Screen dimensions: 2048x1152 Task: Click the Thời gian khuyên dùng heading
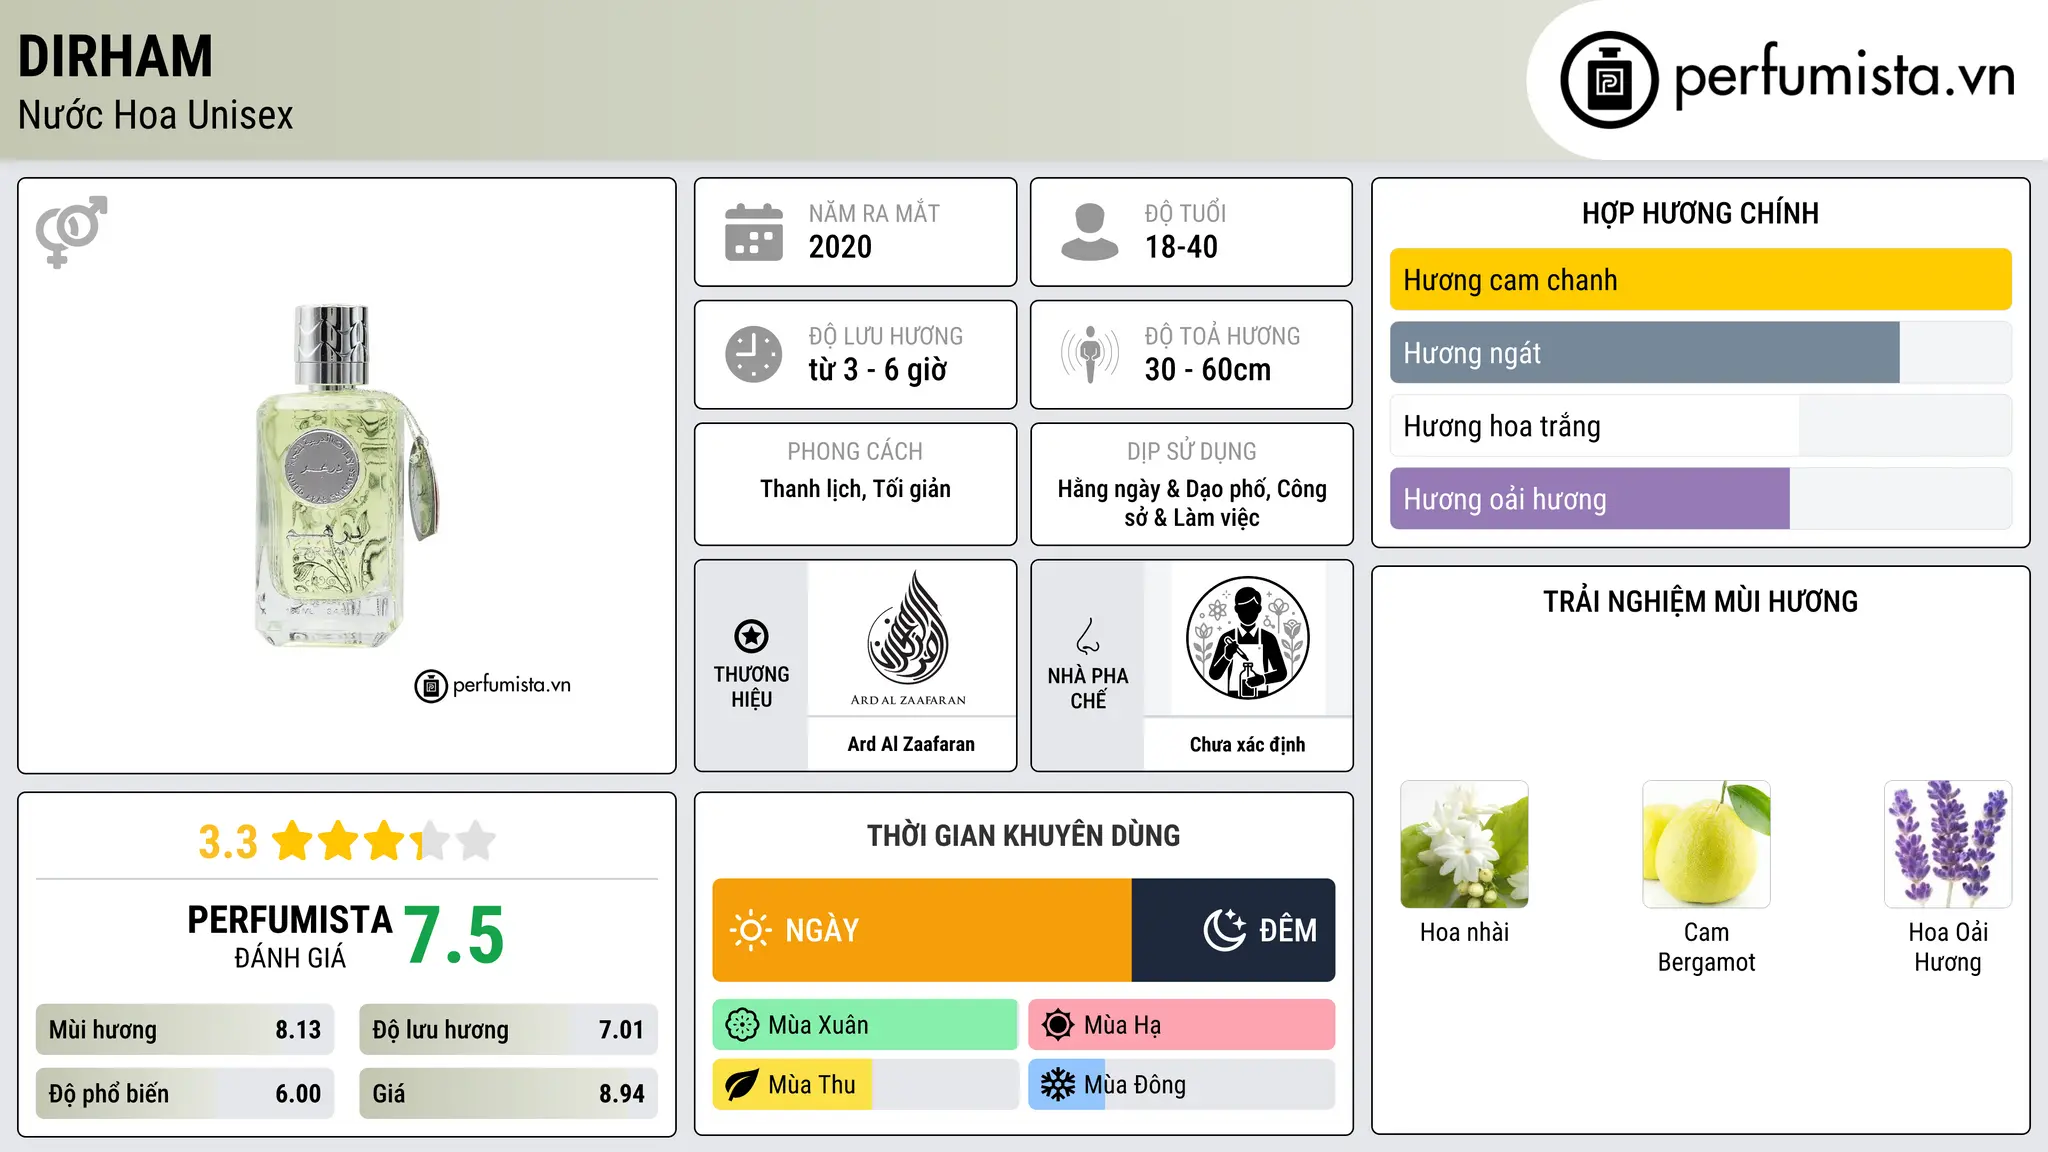[x=1024, y=835]
